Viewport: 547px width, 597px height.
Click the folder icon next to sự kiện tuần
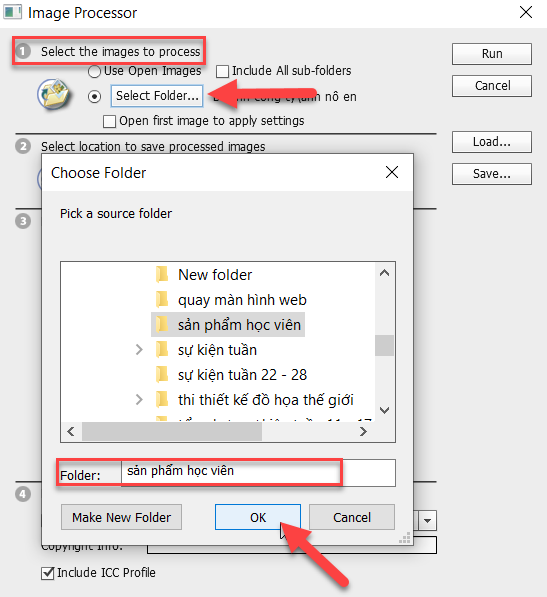tap(162, 350)
